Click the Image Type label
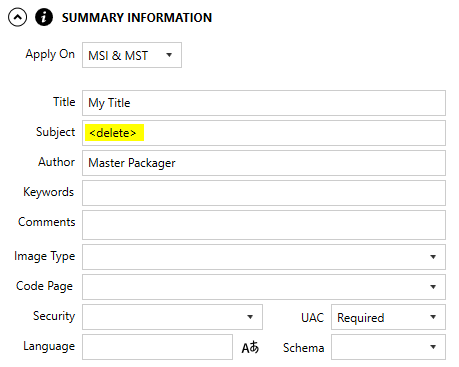The height and width of the screenshot is (367, 459). tap(45, 256)
